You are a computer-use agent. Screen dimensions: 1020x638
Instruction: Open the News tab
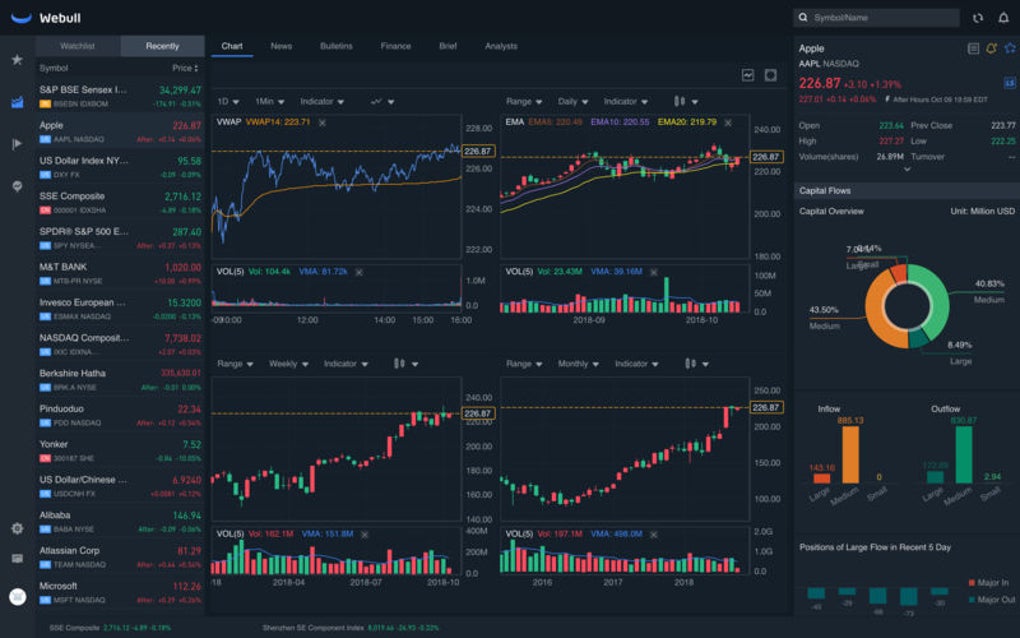(281, 46)
